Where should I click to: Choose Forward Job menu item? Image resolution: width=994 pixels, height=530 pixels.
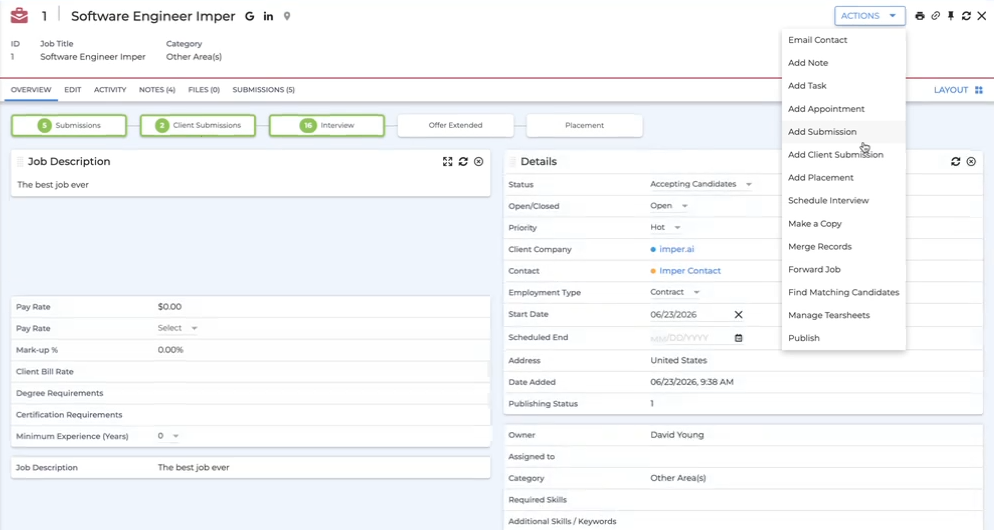844,269
